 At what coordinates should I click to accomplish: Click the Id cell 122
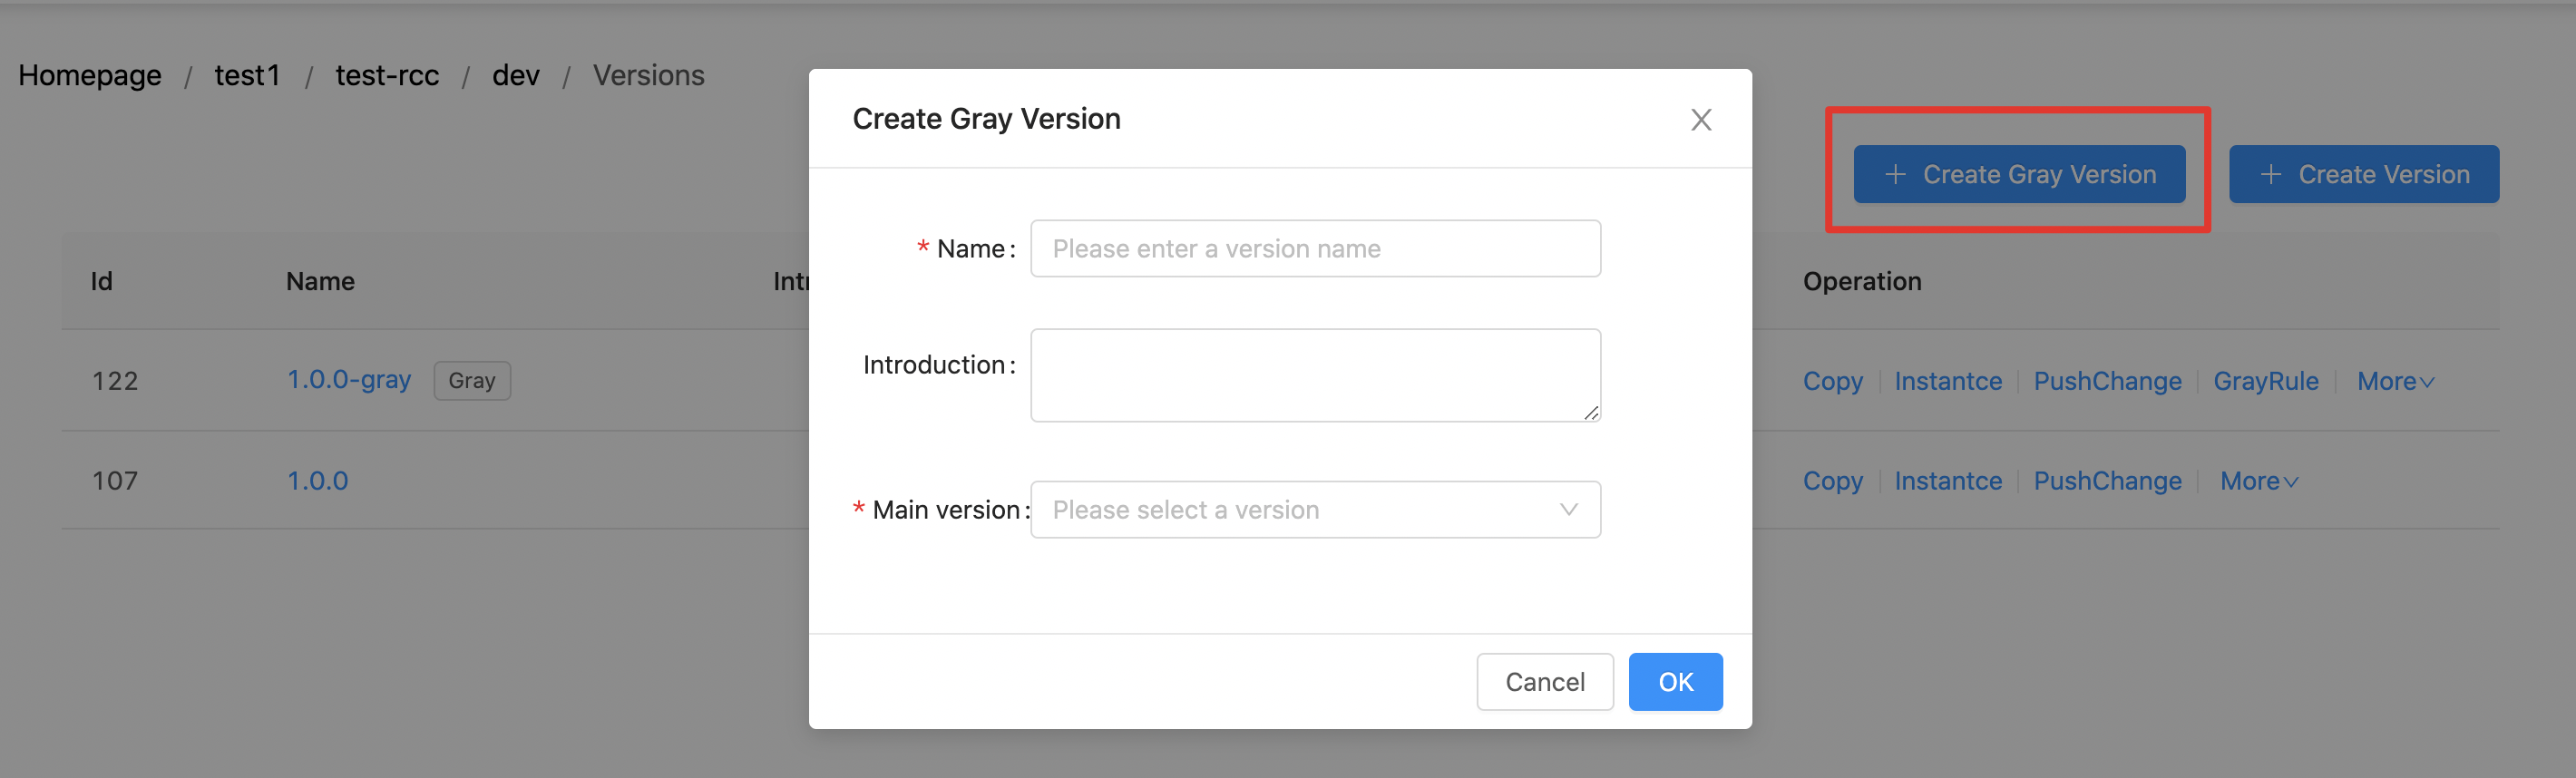click(115, 381)
